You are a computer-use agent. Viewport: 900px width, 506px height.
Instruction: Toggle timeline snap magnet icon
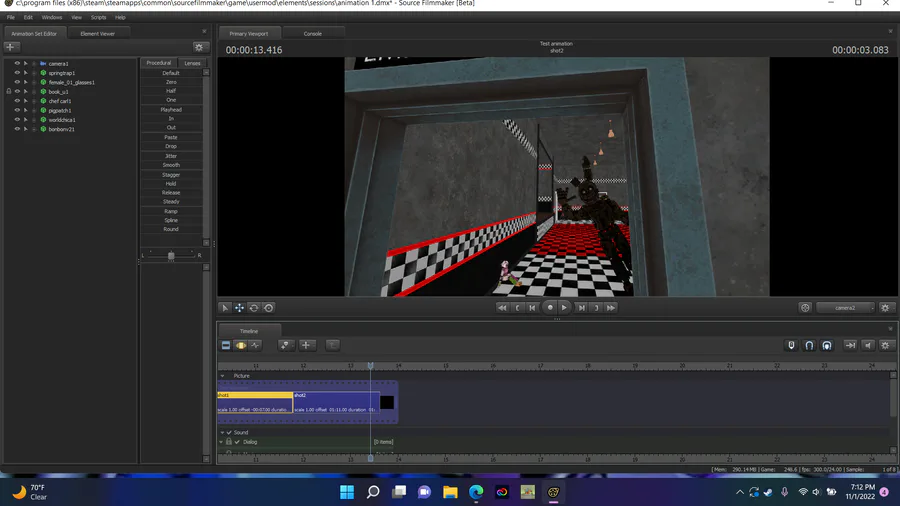coord(809,345)
